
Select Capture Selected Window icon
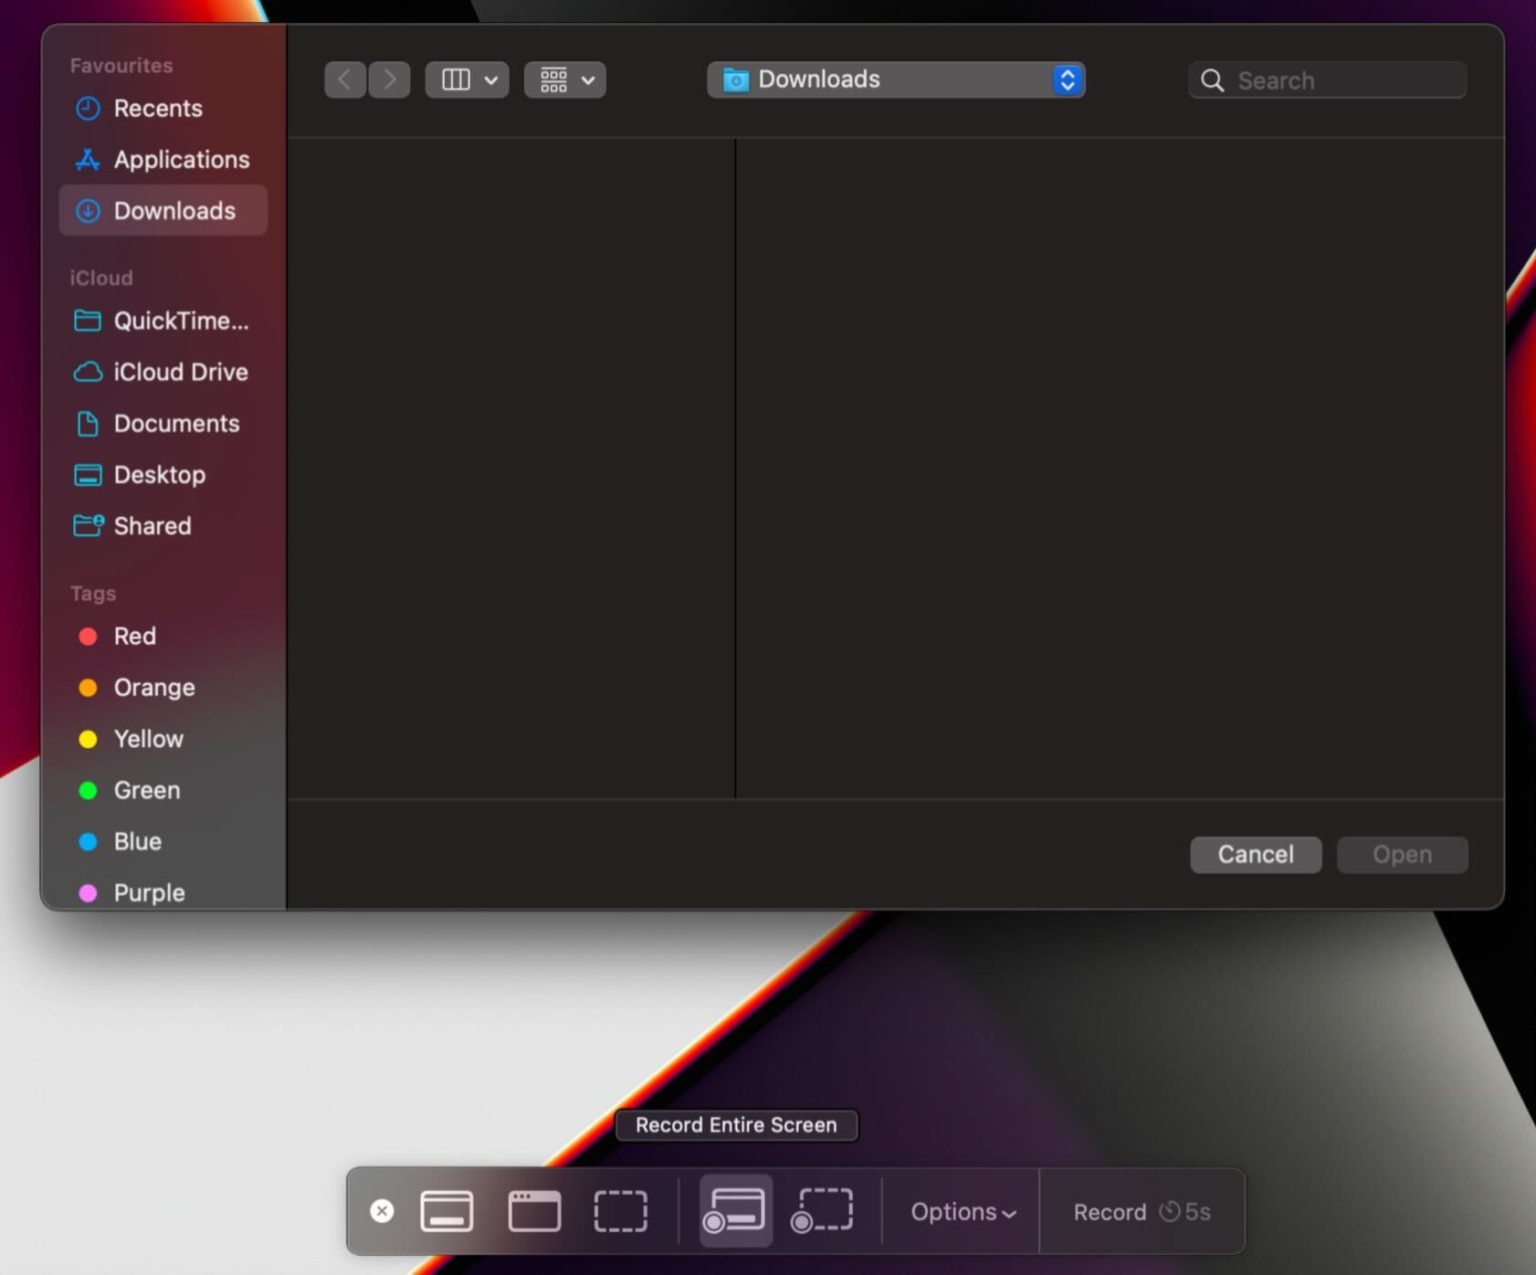534,1211
